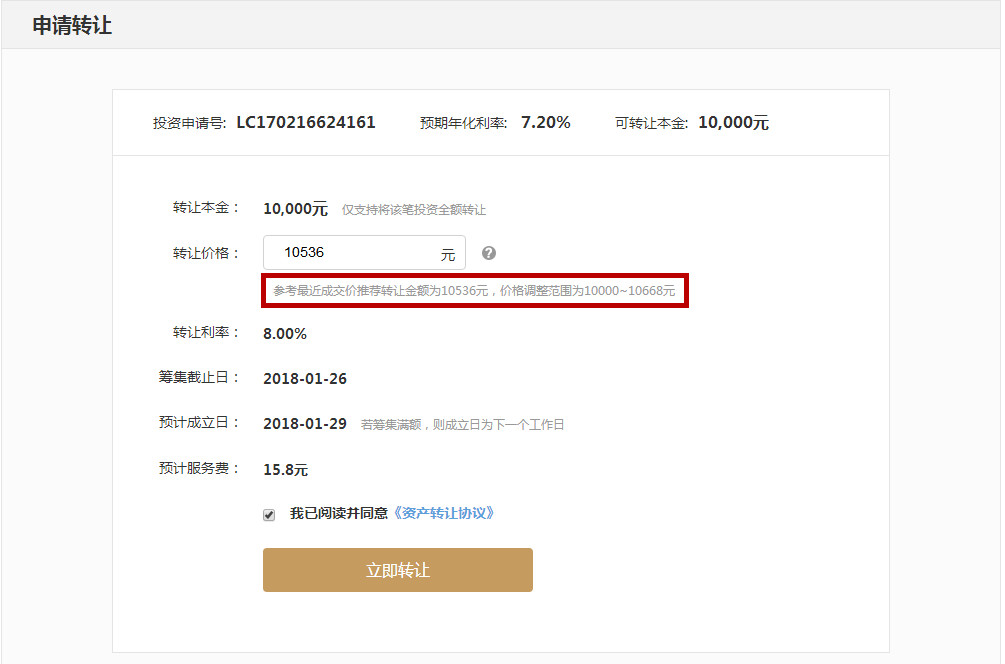Click the 元 unit suffix in price field

pos(448,255)
